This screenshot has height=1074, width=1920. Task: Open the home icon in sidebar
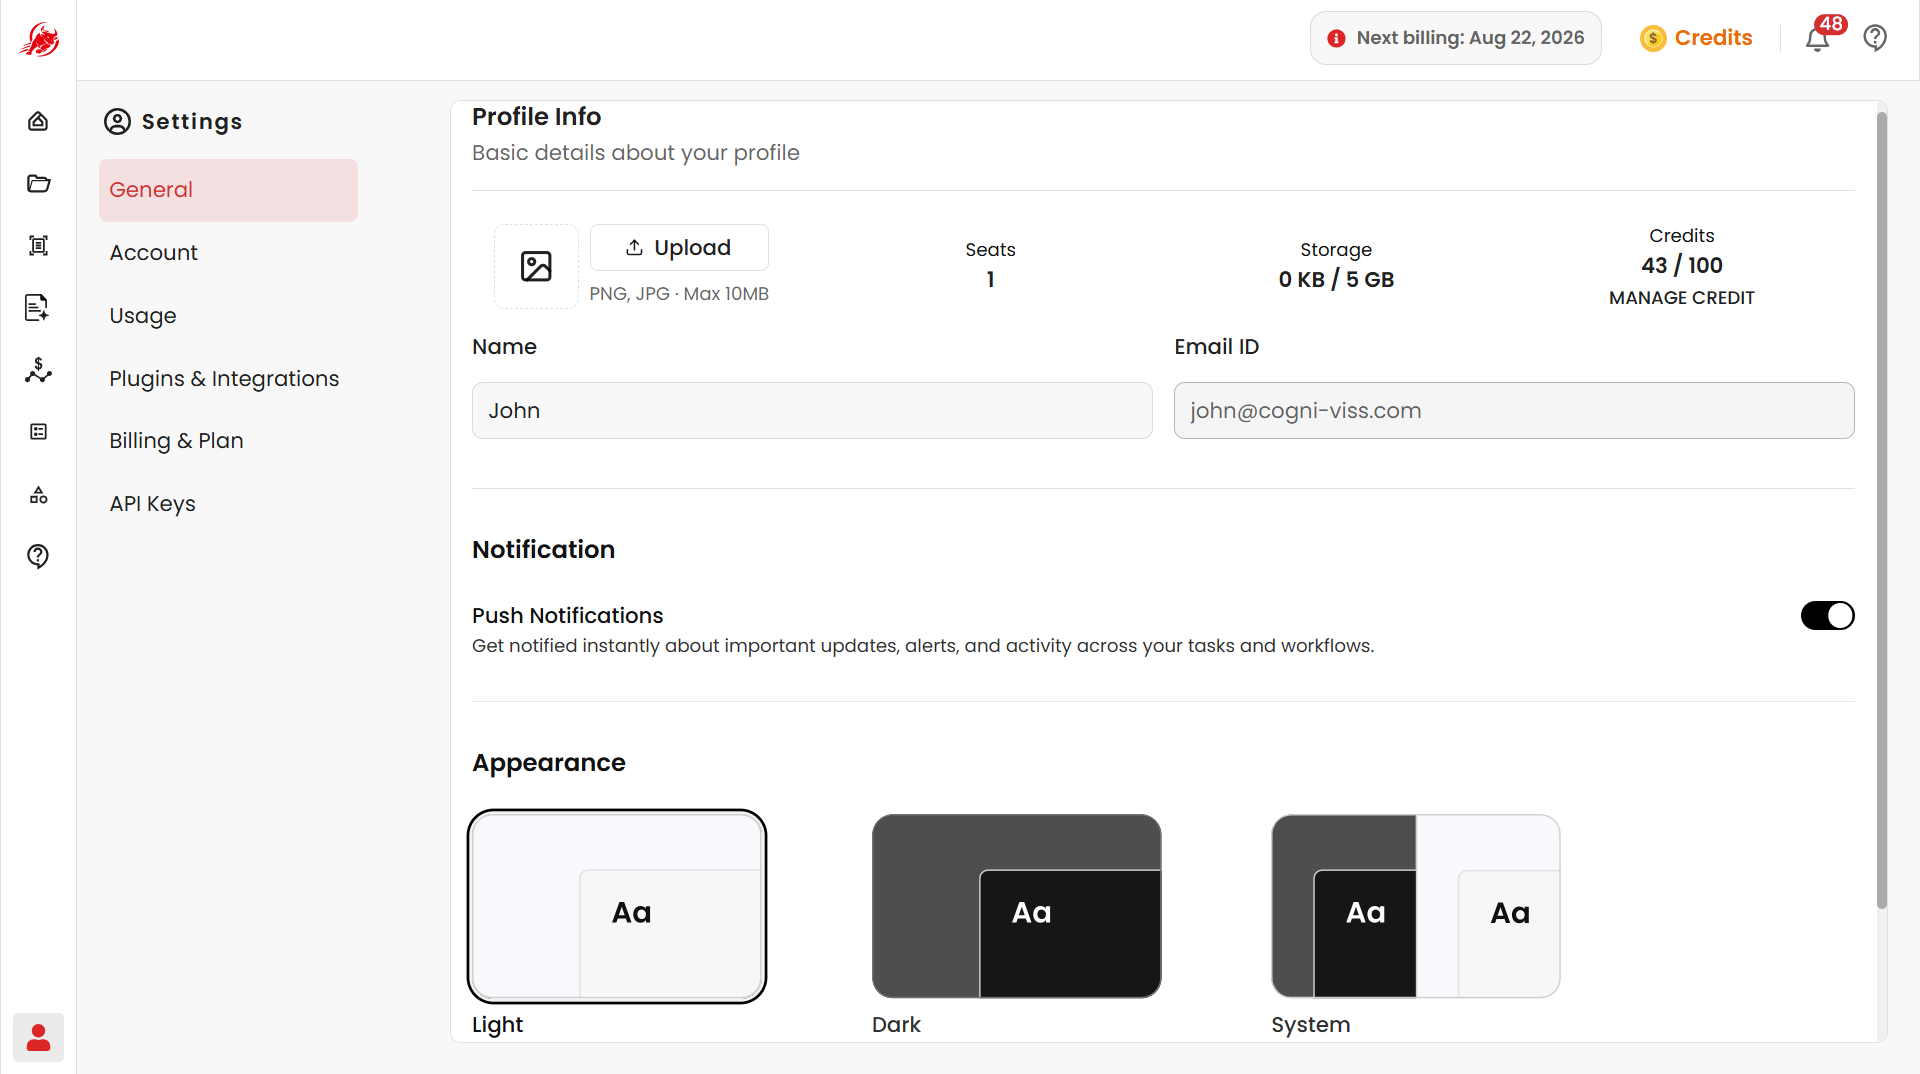point(38,121)
